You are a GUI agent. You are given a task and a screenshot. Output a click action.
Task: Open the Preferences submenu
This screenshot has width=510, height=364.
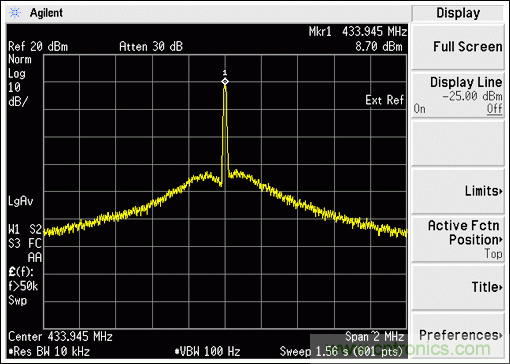point(458,335)
